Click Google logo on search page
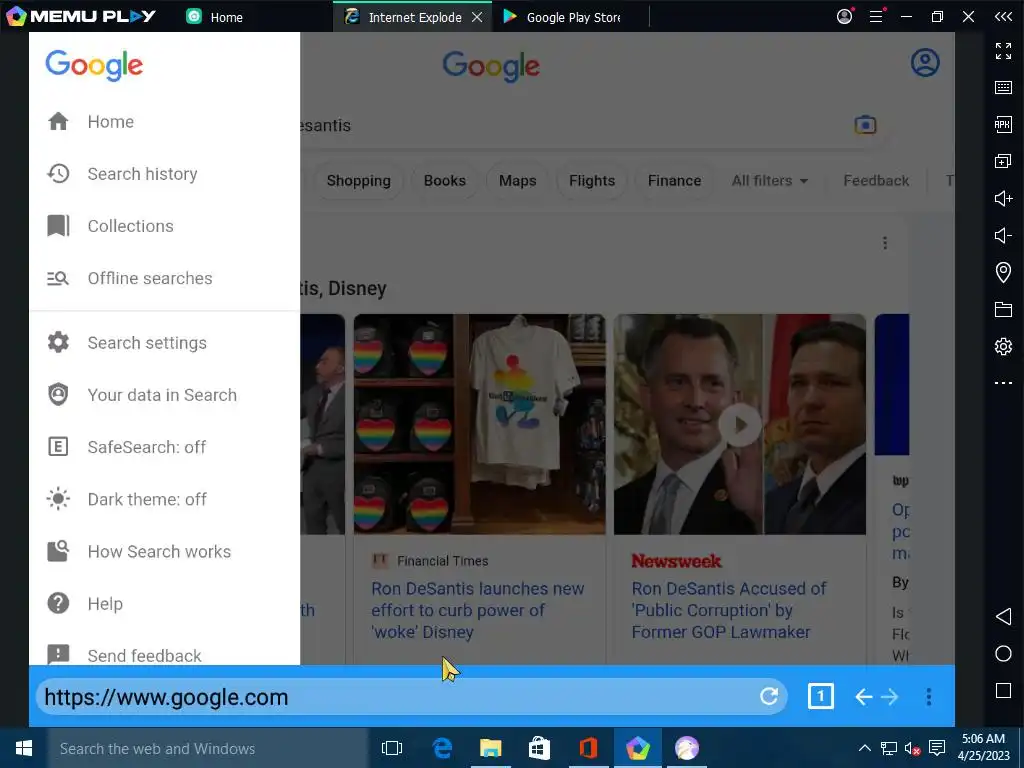1024x768 pixels. [491, 66]
